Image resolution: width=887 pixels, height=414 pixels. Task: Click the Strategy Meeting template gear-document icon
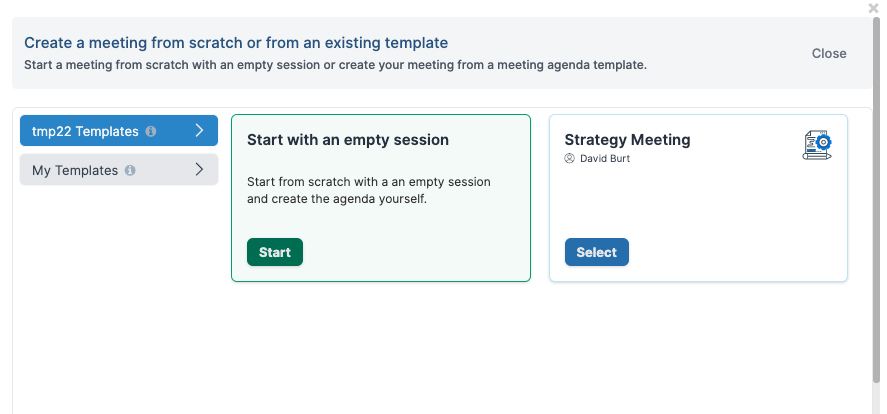click(817, 145)
